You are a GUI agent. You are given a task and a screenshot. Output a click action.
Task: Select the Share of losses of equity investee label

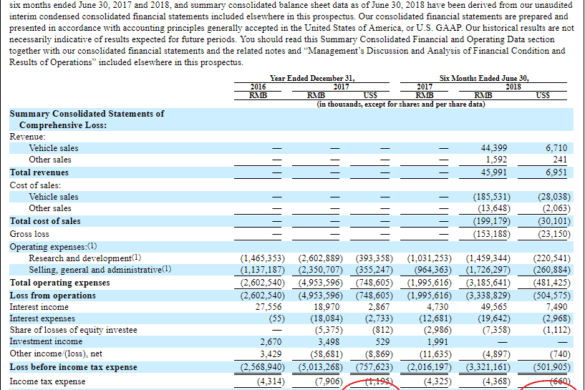pos(73,330)
